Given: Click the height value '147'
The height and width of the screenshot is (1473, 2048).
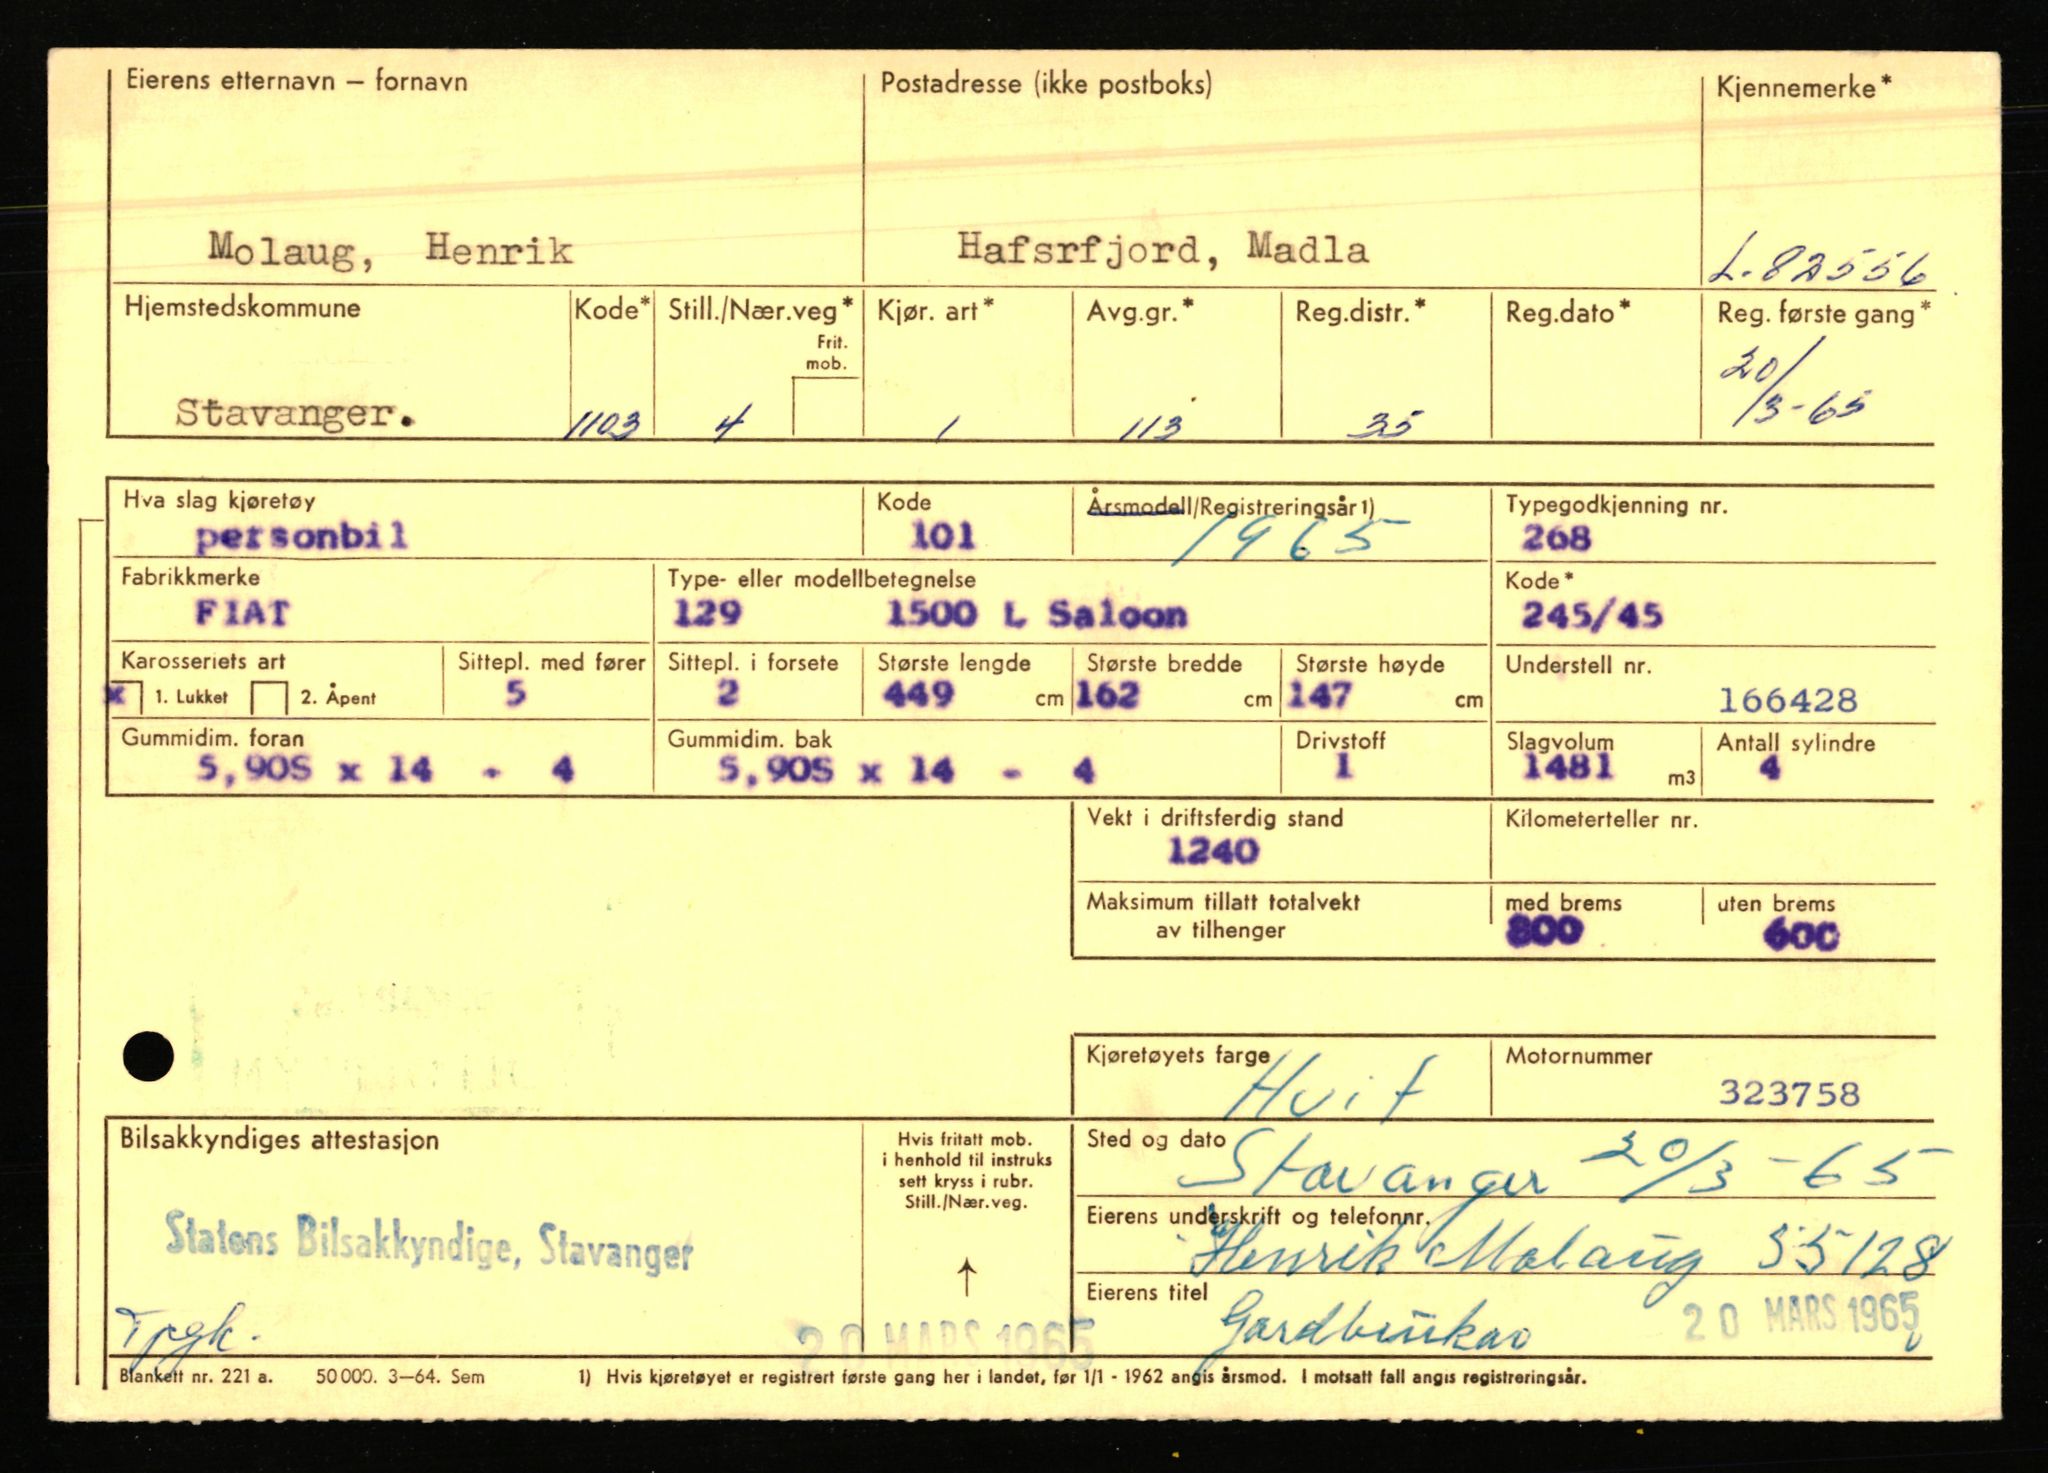Looking at the screenshot, I should (x=1319, y=694).
